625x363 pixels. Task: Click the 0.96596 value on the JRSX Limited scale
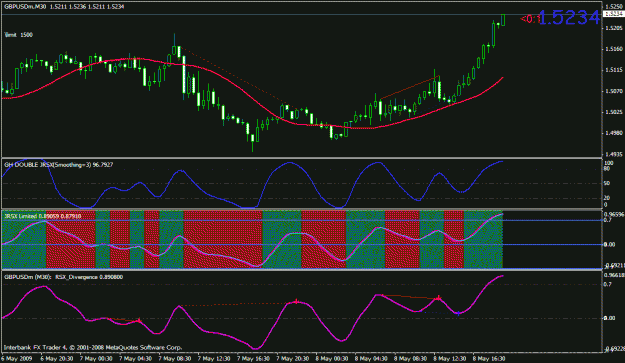click(614, 214)
